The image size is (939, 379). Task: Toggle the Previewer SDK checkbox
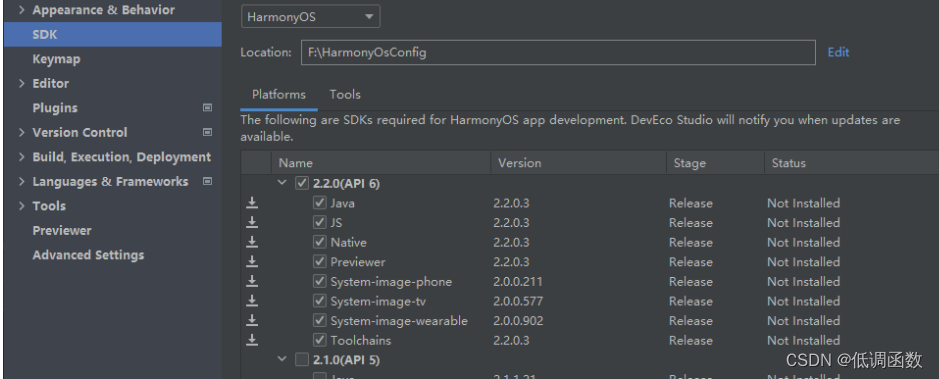pyautogui.click(x=320, y=262)
